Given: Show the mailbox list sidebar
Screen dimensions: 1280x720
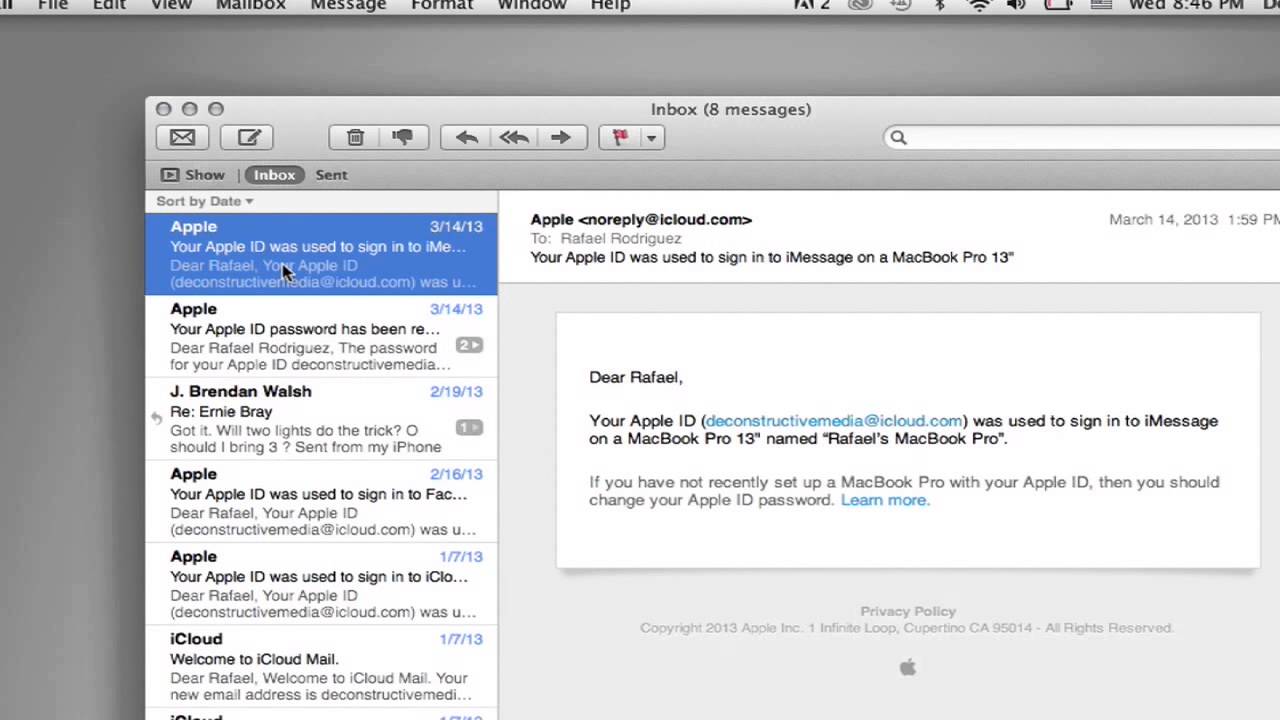Looking at the screenshot, I should coord(193,174).
